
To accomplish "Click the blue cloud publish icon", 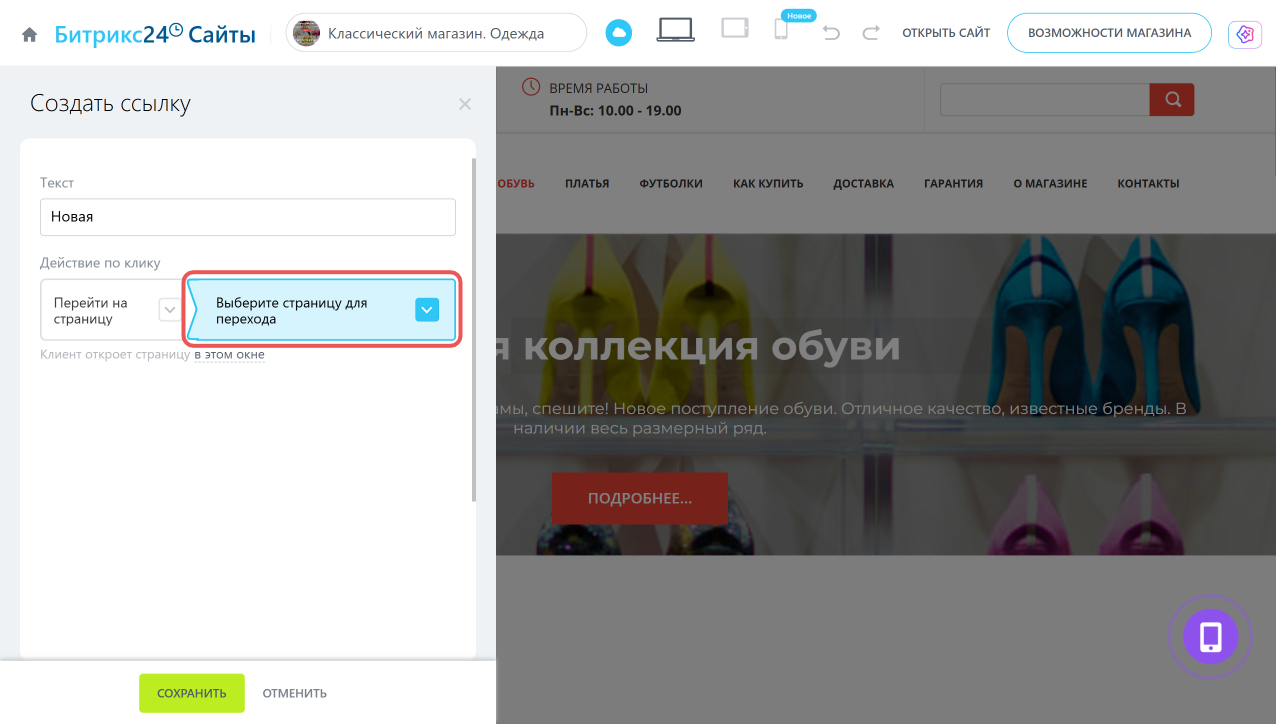I will (619, 33).
